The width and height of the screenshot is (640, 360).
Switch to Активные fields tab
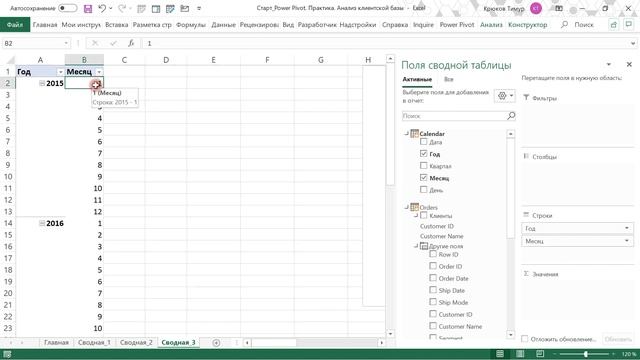417,80
